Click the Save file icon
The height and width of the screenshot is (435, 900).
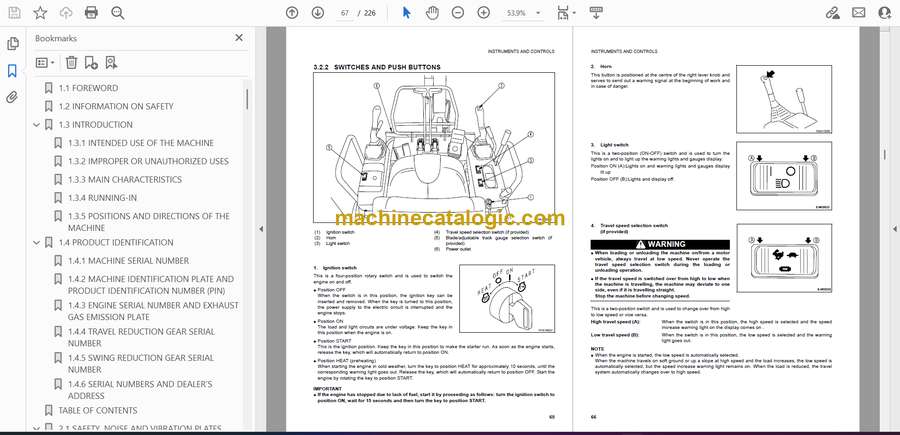(x=14, y=13)
